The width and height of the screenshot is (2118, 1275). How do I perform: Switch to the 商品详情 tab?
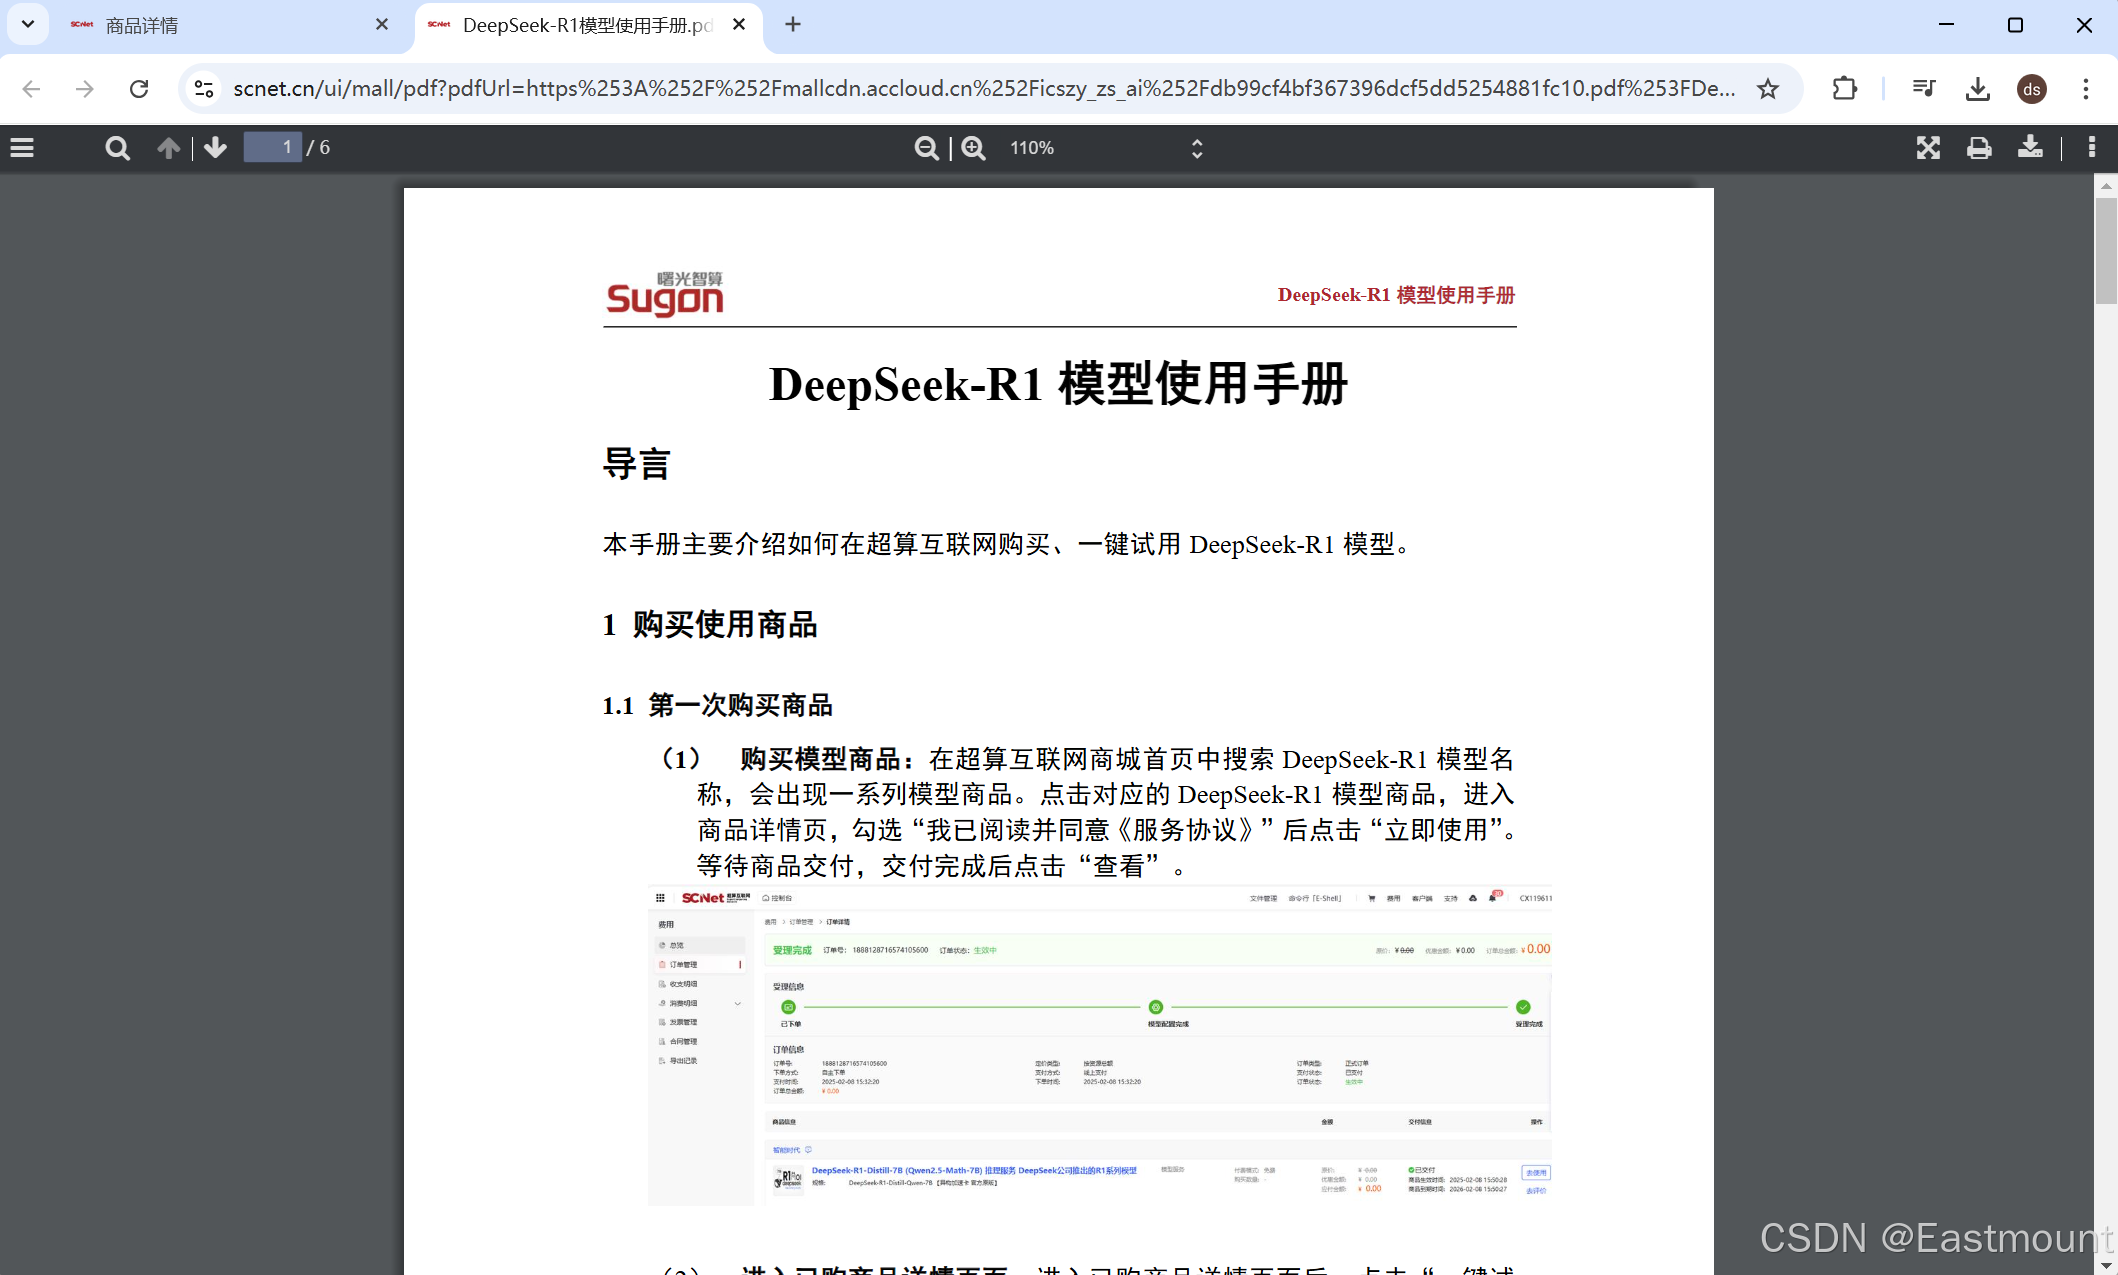point(220,25)
